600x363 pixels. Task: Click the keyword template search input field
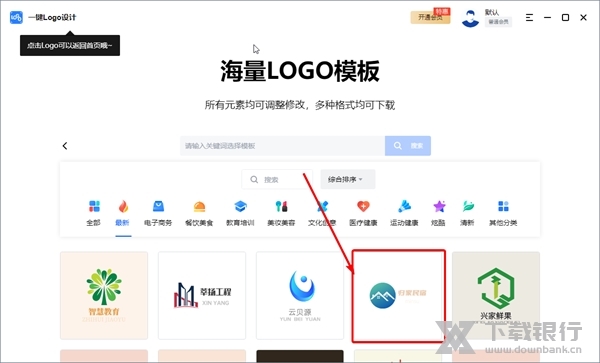pyautogui.click(x=282, y=146)
